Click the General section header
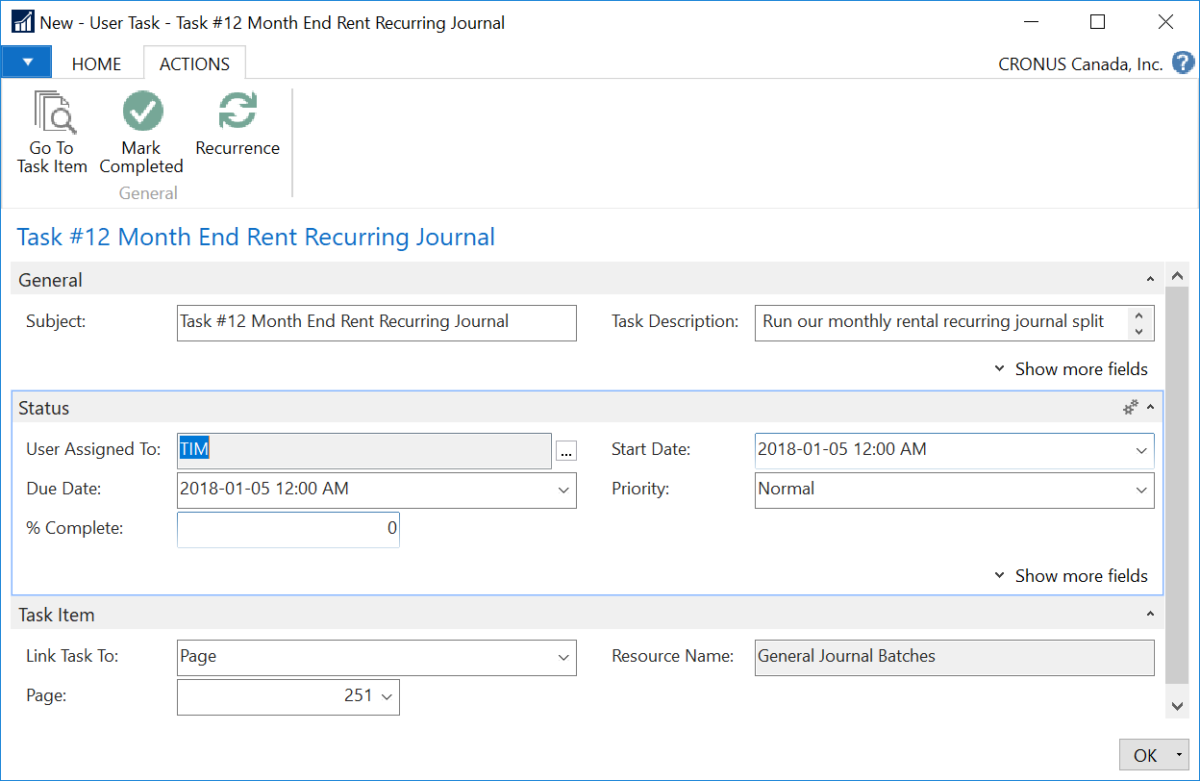Screen dimensions: 1200x781 click(x=586, y=280)
